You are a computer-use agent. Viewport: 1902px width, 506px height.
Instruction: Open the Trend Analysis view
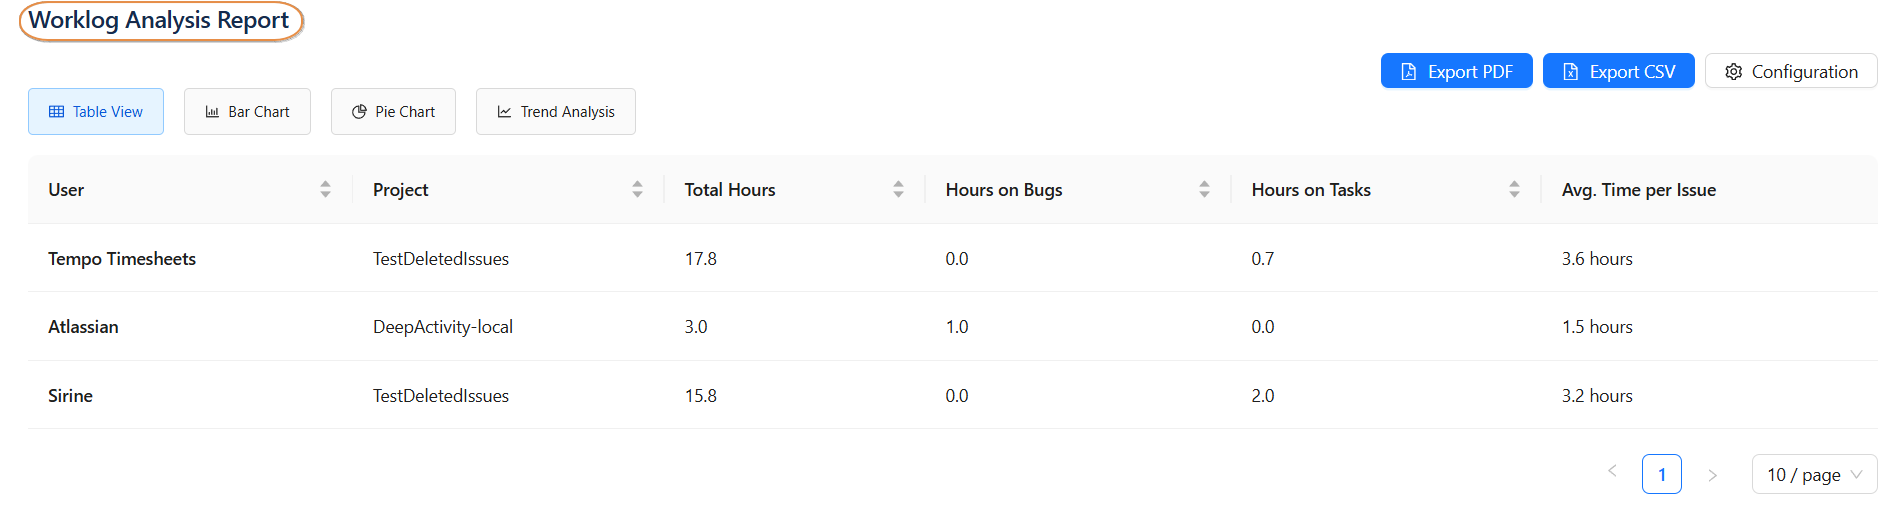[x=555, y=112]
